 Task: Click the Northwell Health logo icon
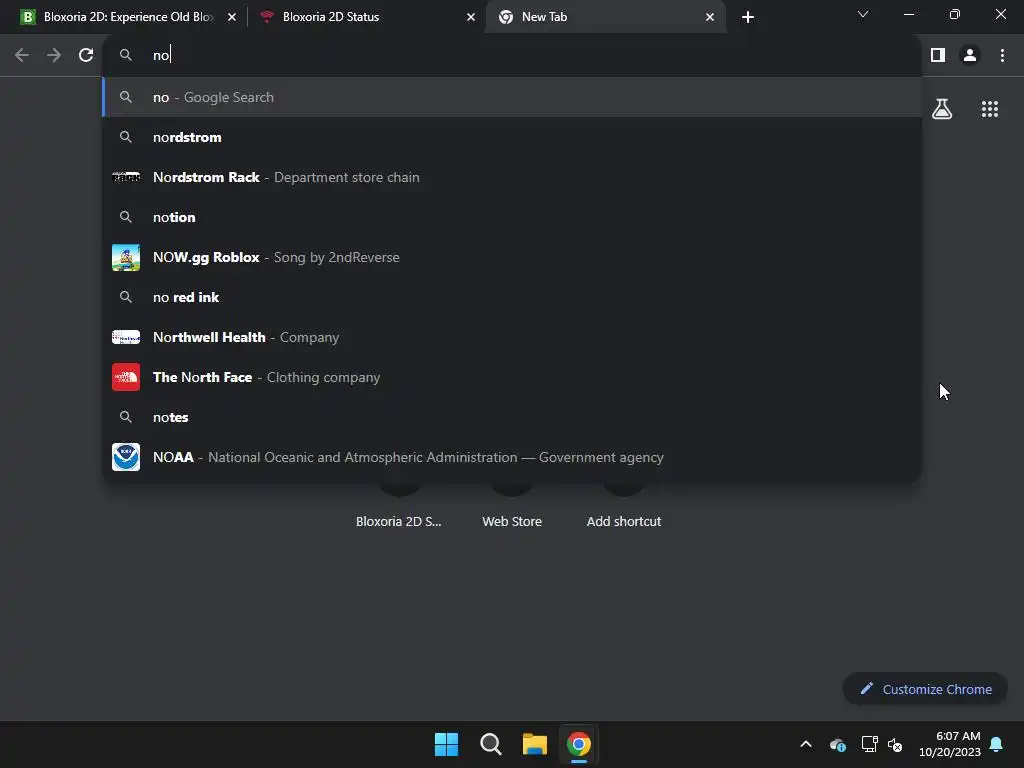coord(126,337)
